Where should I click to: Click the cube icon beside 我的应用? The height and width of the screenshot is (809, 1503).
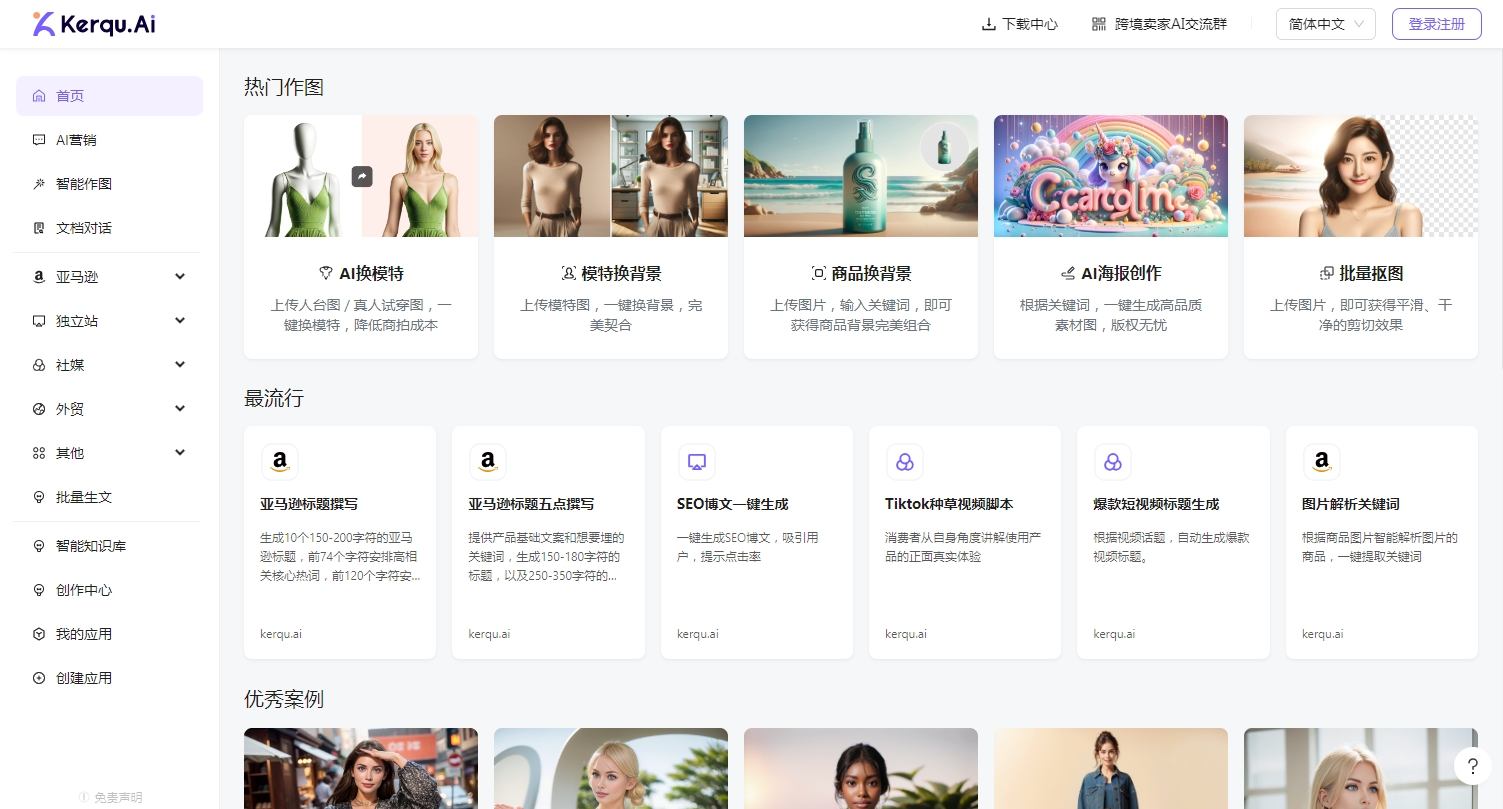coord(39,634)
